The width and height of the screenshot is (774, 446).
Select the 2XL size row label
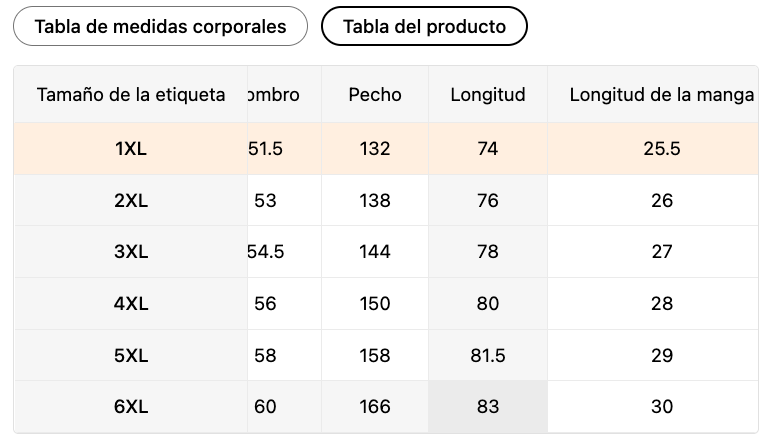point(131,200)
